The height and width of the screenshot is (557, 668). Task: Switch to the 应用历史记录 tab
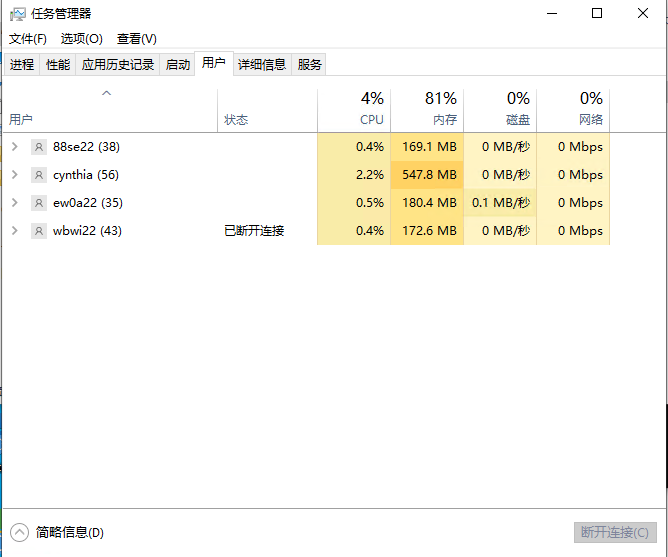tap(118, 65)
